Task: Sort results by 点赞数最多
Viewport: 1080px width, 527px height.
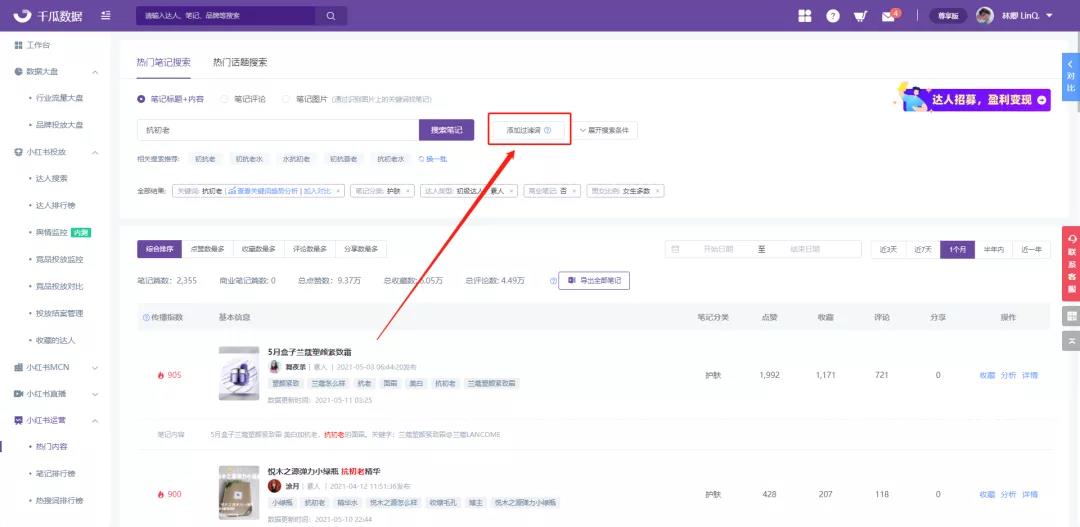Action: (207, 249)
